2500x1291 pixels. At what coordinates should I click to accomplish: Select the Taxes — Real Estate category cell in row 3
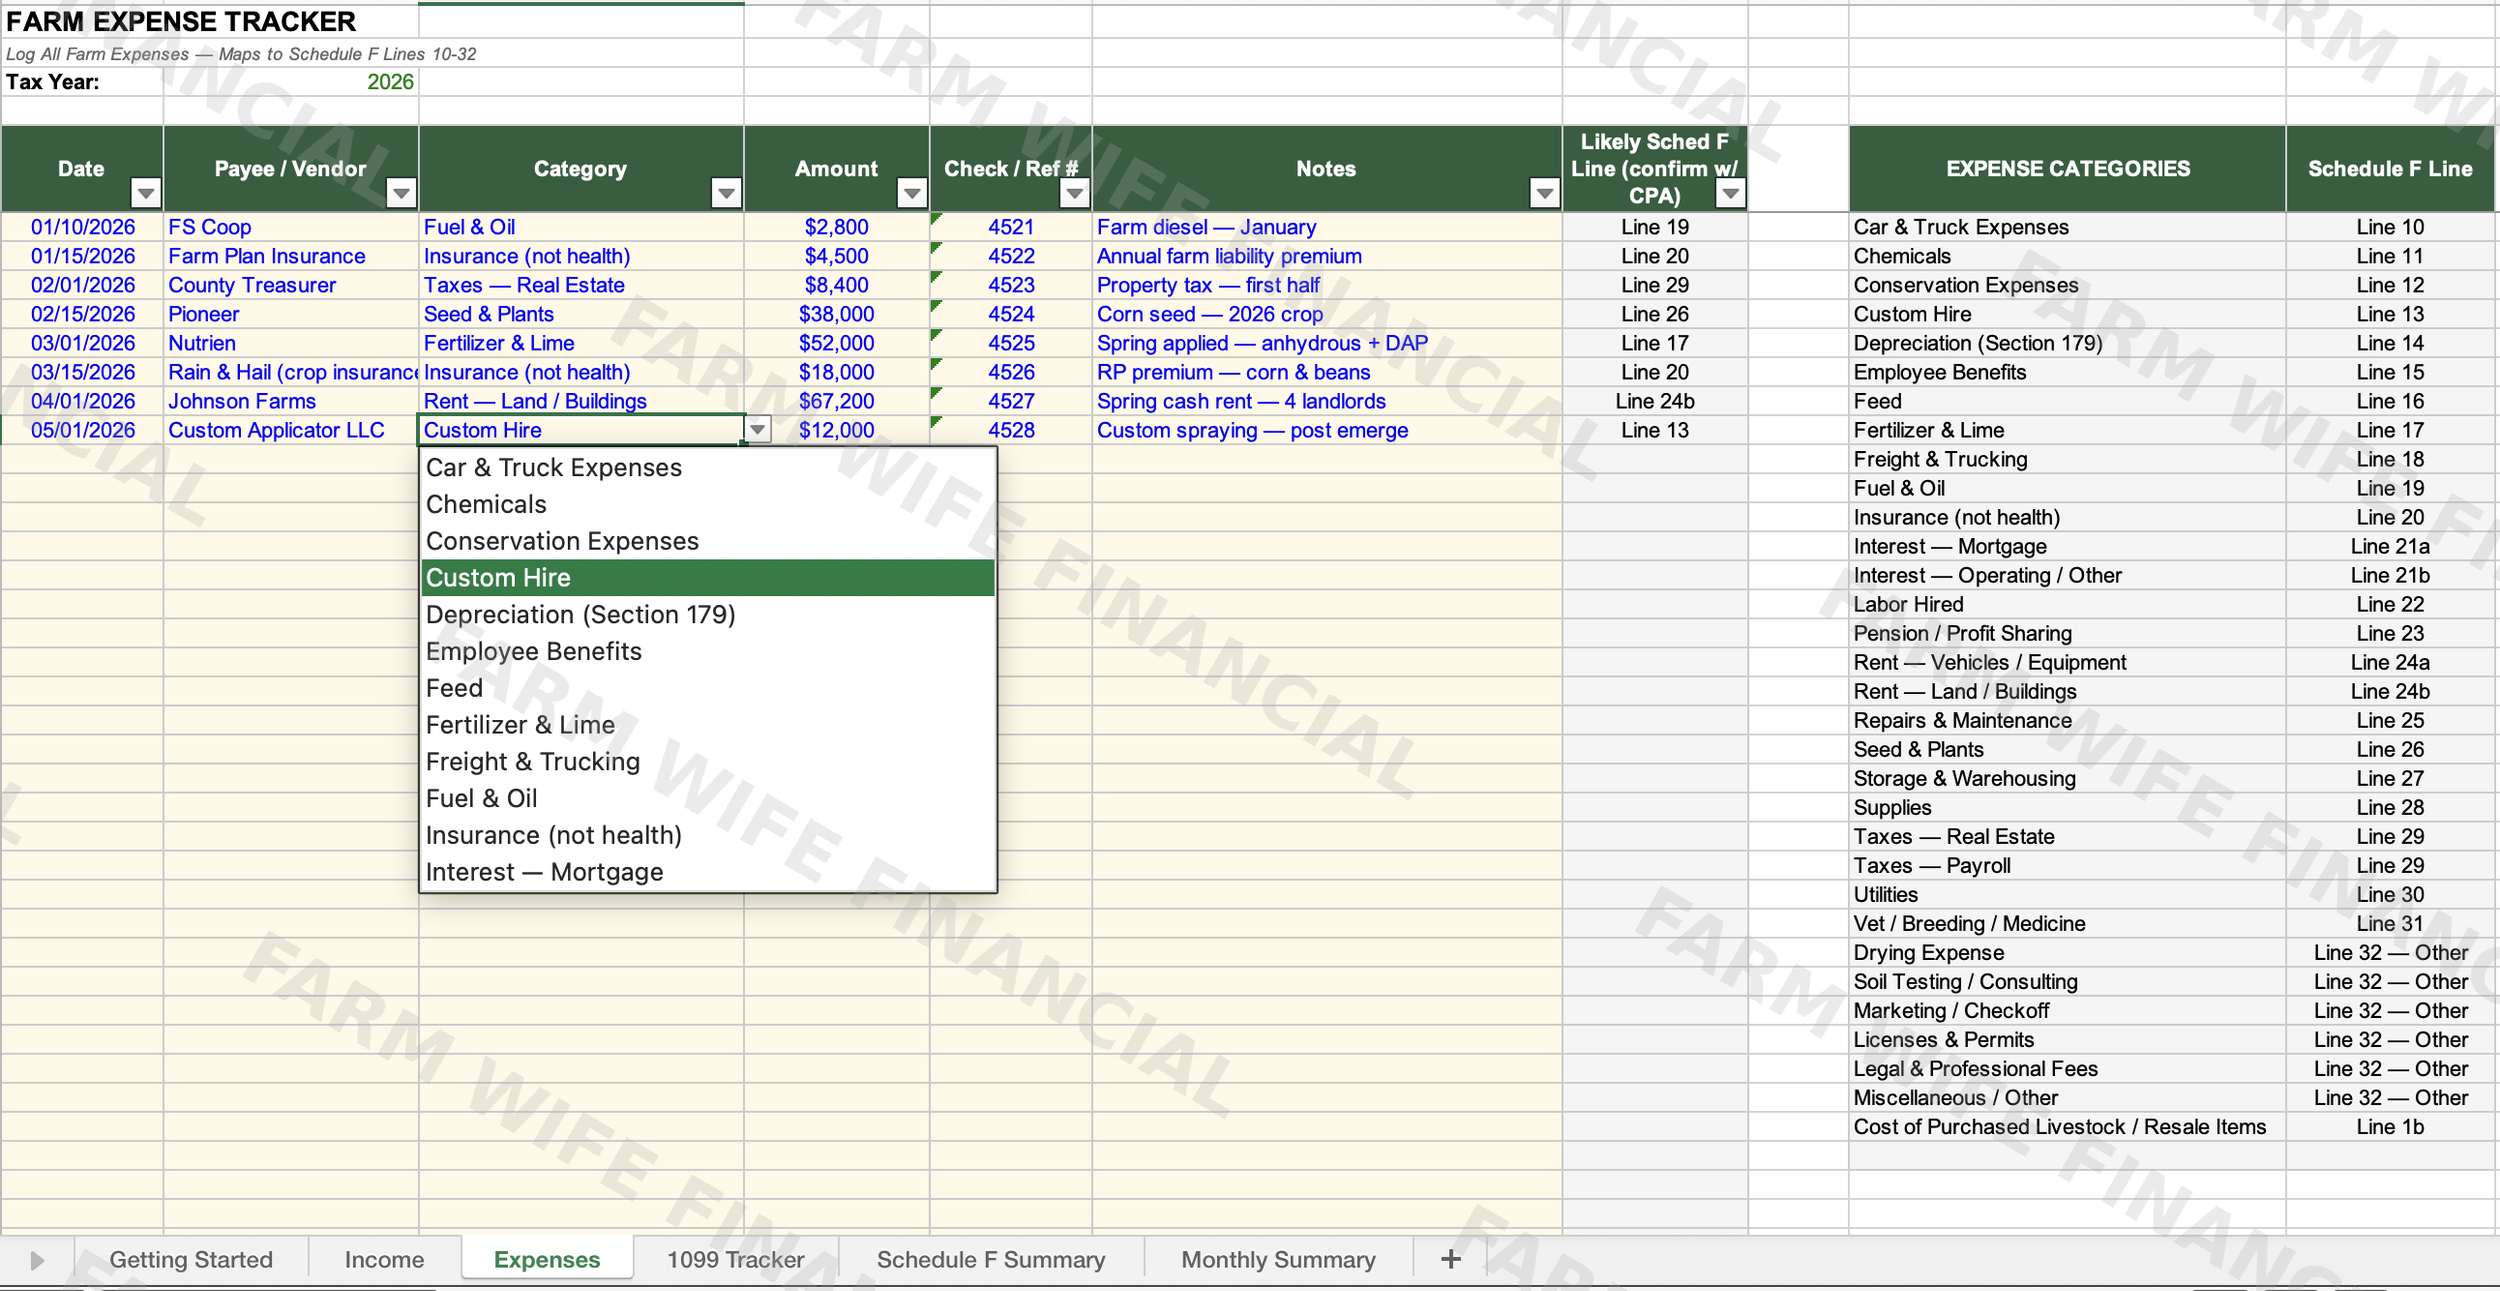581,285
